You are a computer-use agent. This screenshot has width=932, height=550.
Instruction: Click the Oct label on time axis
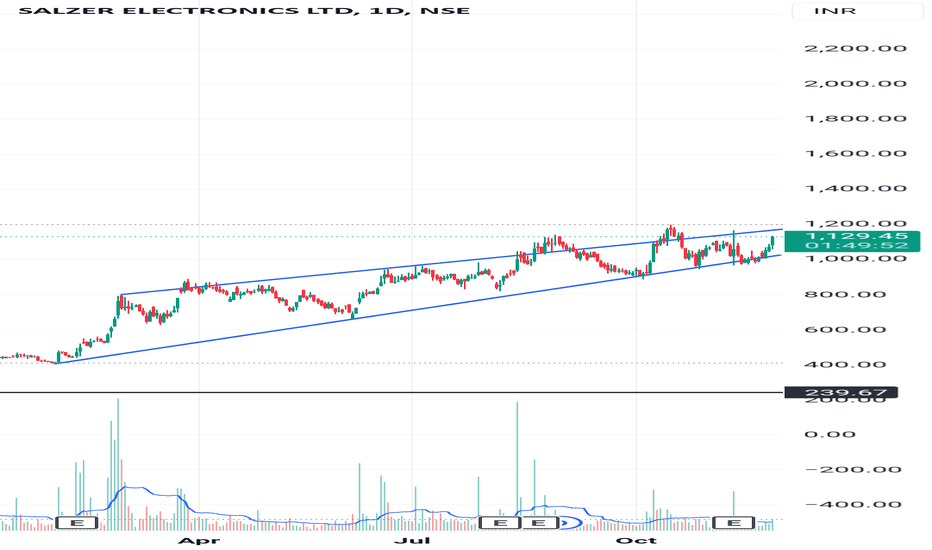coord(636,540)
